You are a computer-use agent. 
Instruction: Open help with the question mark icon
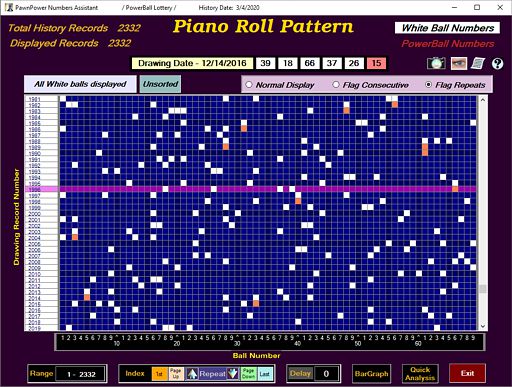pos(497,63)
